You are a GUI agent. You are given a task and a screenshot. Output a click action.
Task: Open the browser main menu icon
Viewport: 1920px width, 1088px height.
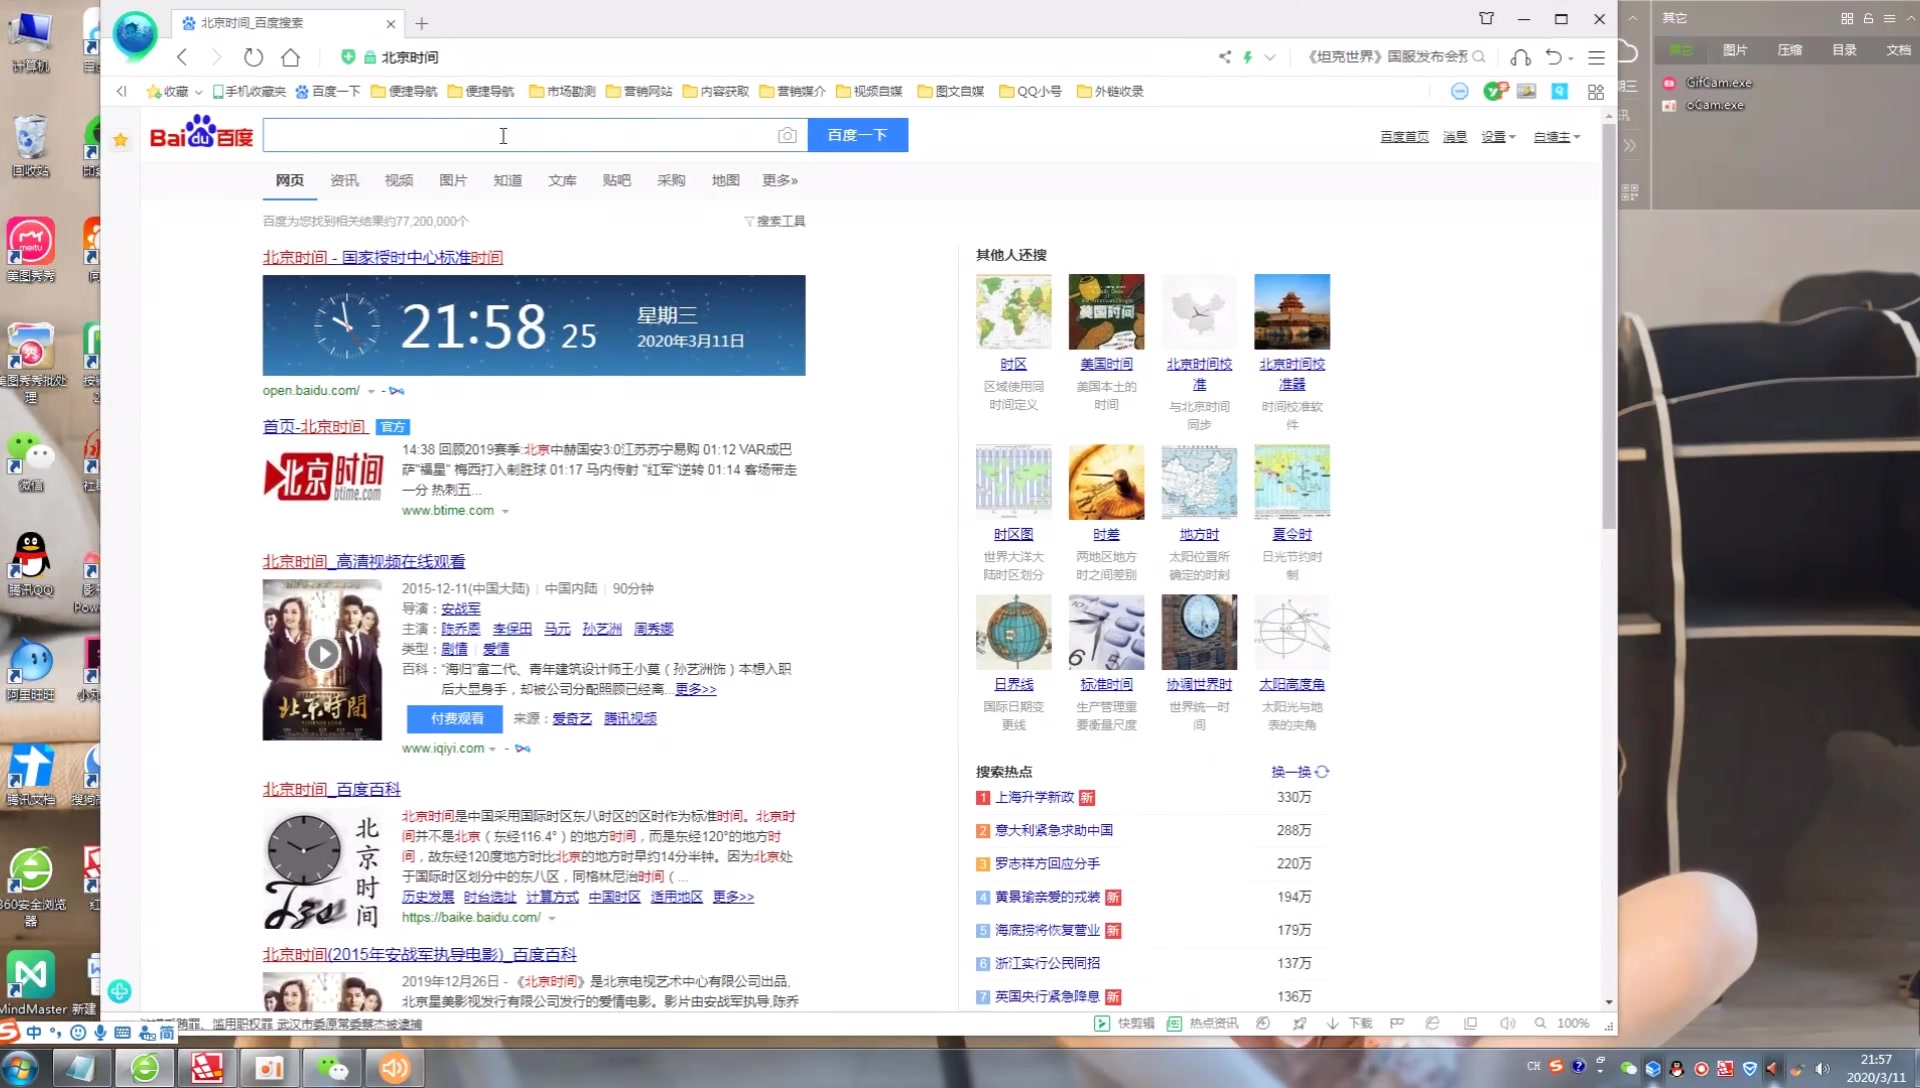click(x=1596, y=57)
